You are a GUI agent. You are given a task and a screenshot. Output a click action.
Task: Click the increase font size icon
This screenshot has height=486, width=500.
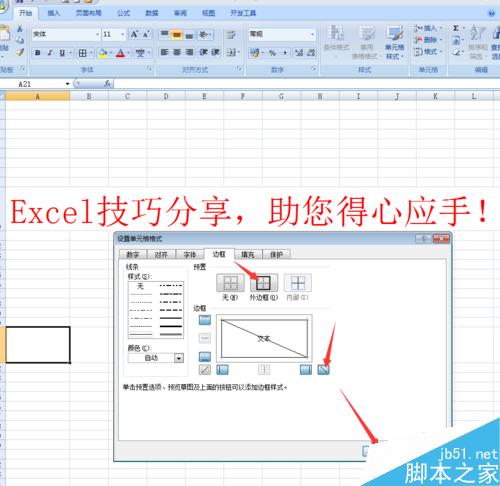click(x=134, y=34)
